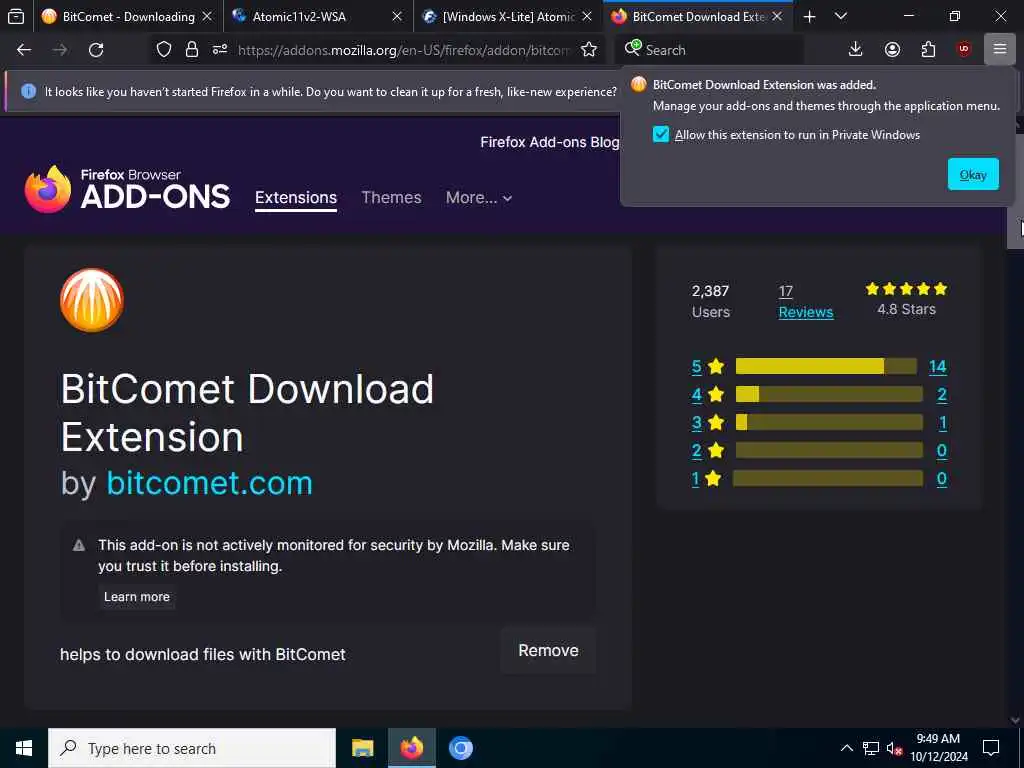Open the tracking protection shield icon
The height and width of the screenshot is (768, 1024).
tap(164, 50)
